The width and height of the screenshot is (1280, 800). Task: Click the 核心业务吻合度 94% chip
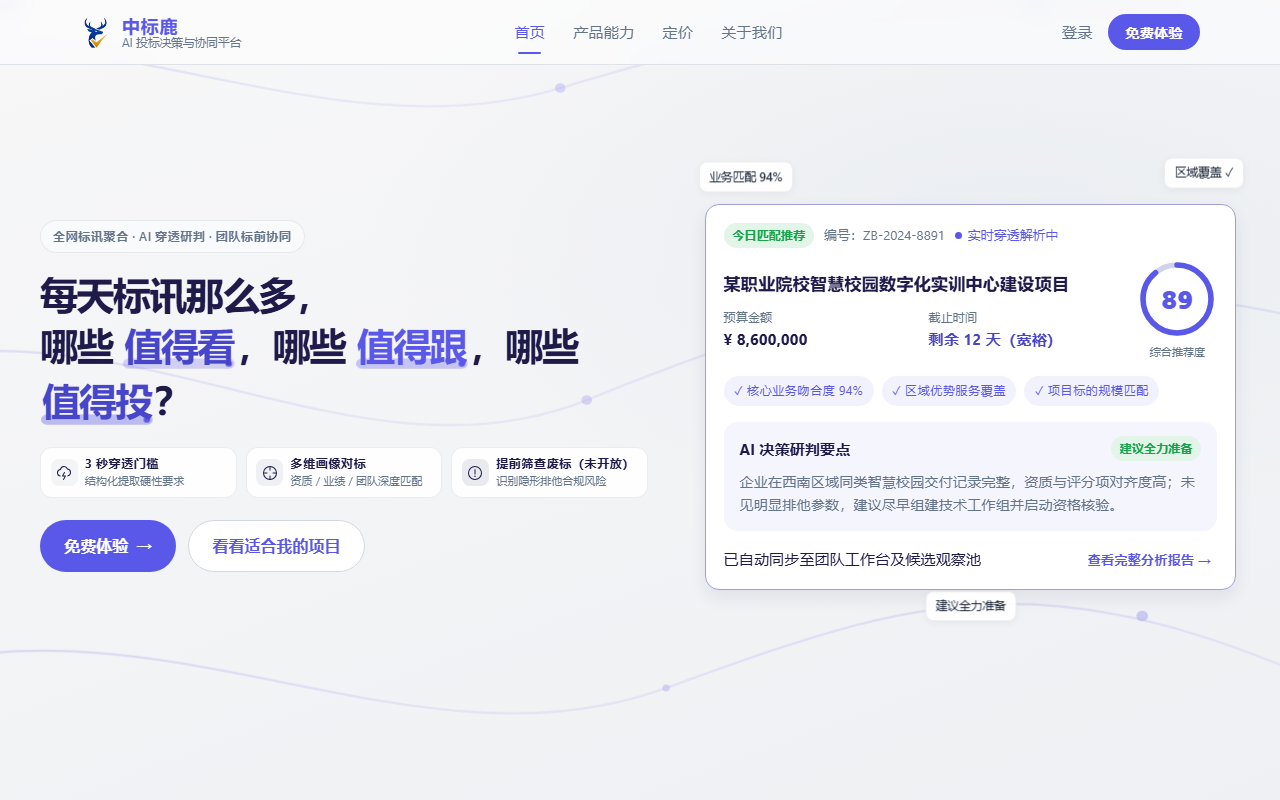798,391
